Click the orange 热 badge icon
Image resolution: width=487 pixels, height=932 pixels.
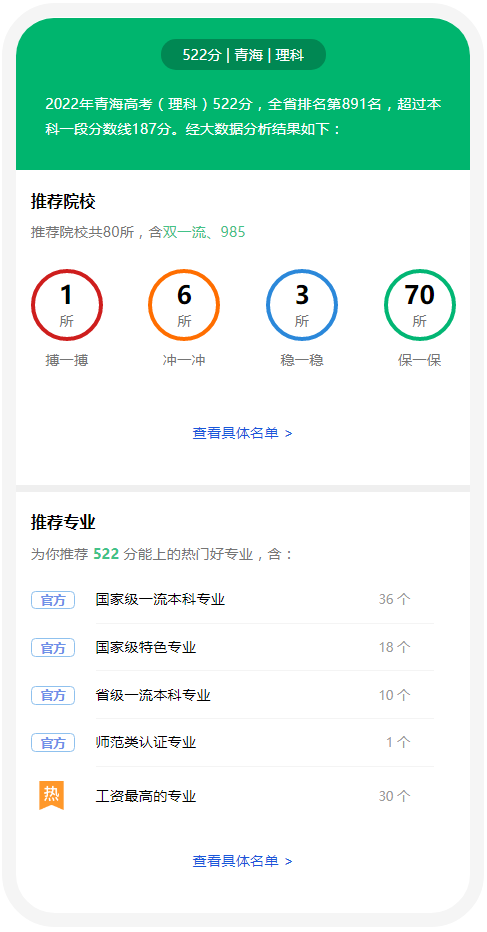click(52, 795)
